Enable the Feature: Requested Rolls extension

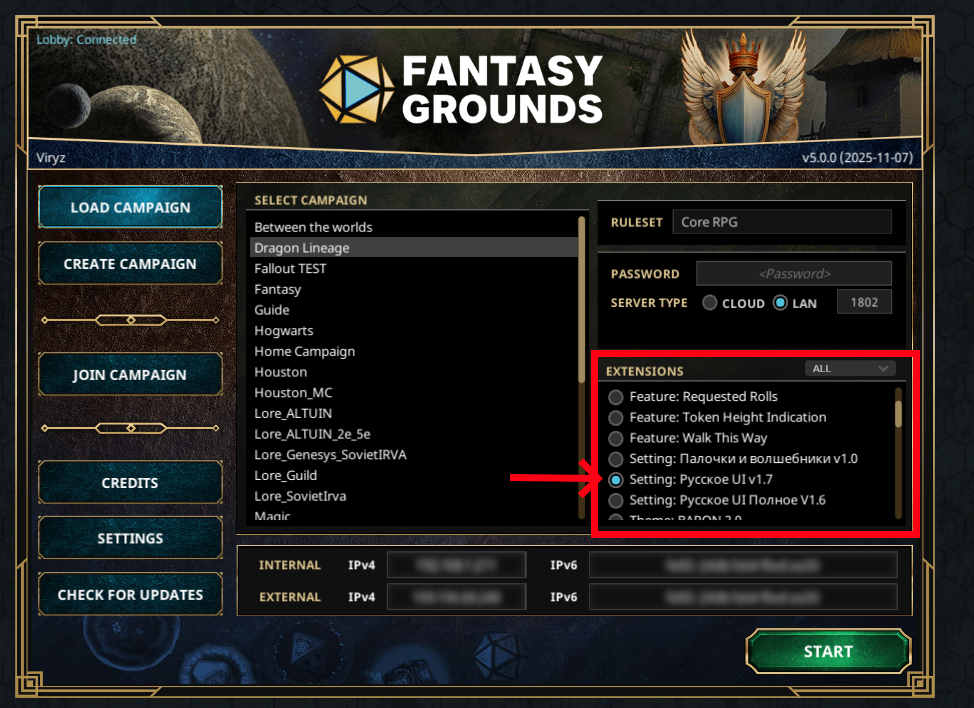pos(616,397)
